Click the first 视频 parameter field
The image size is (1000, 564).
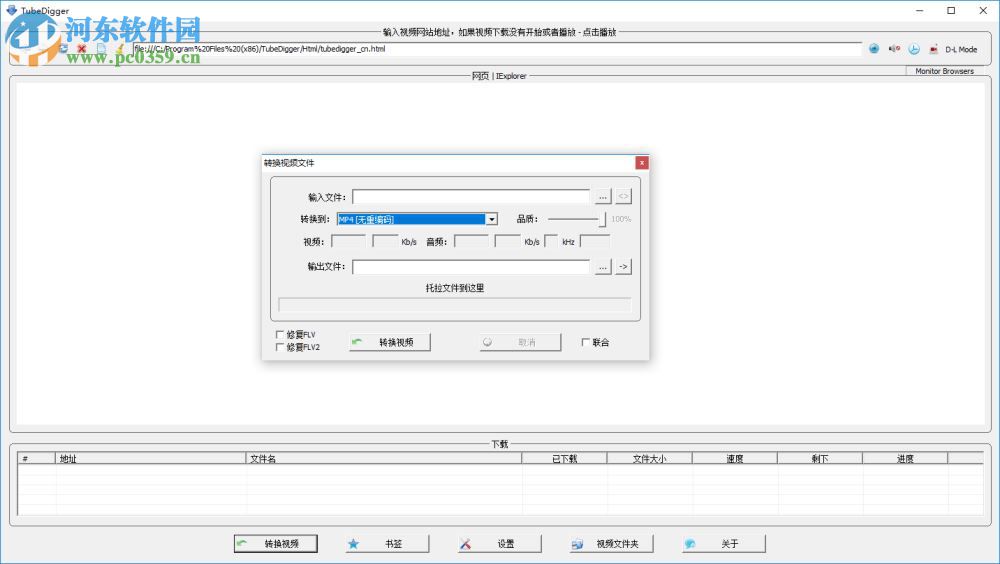(x=349, y=241)
